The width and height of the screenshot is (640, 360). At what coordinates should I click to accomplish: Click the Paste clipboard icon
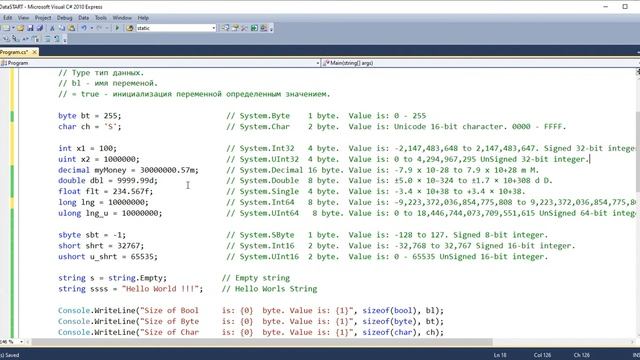tap(71, 28)
